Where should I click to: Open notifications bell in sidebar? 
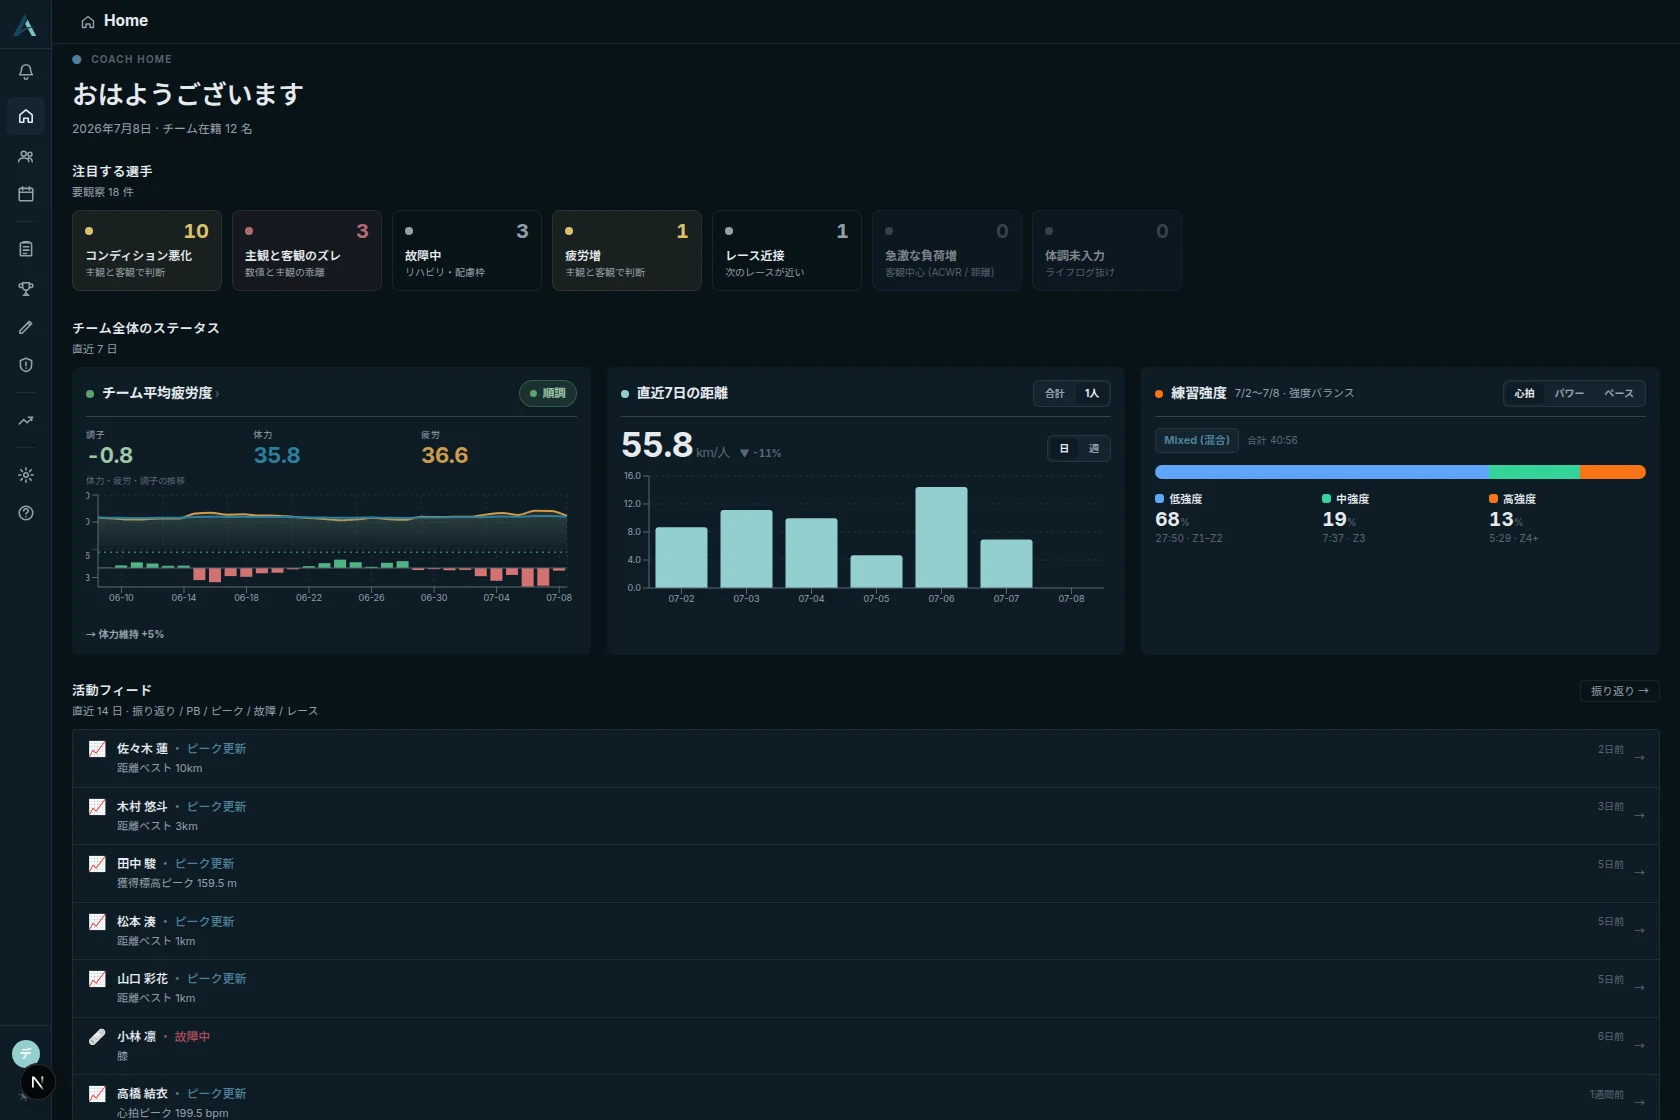(x=26, y=72)
